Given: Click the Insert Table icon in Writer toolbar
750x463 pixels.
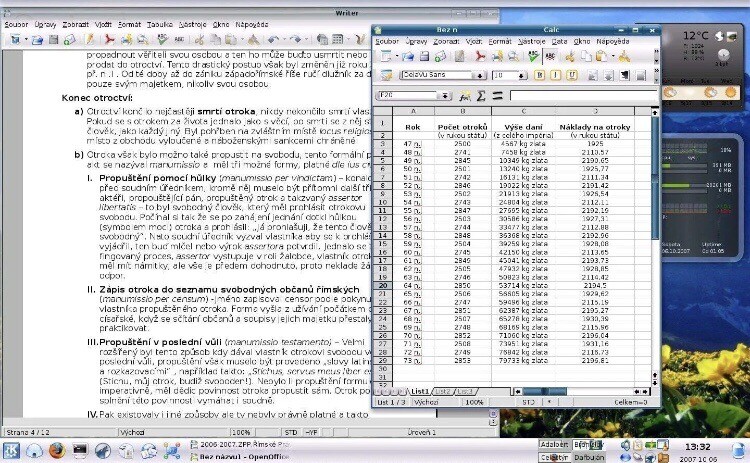Looking at the screenshot, I should 338,40.
